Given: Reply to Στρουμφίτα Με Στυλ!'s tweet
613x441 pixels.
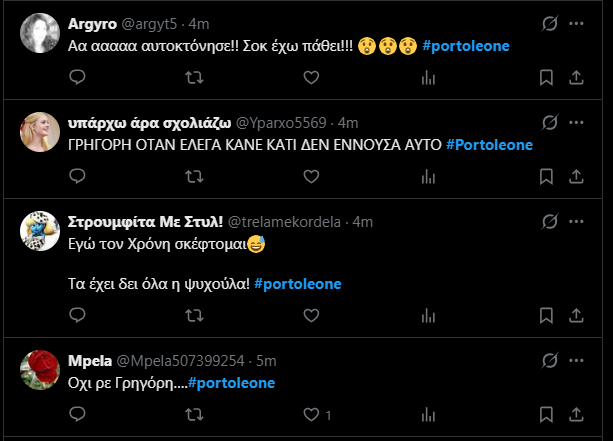Looking at the screenshot, I should pos(78,314).
